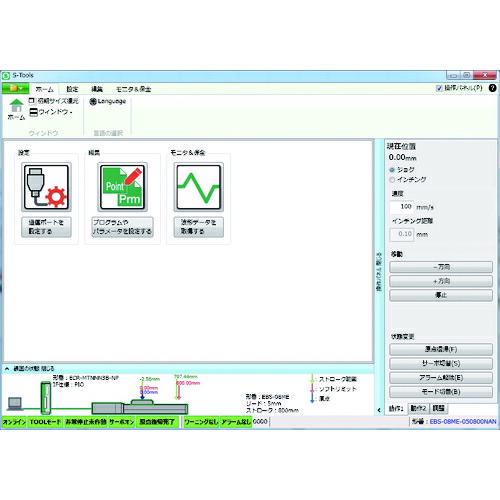Switch to the ホーム ribbon tab

[x=44, y=89]
